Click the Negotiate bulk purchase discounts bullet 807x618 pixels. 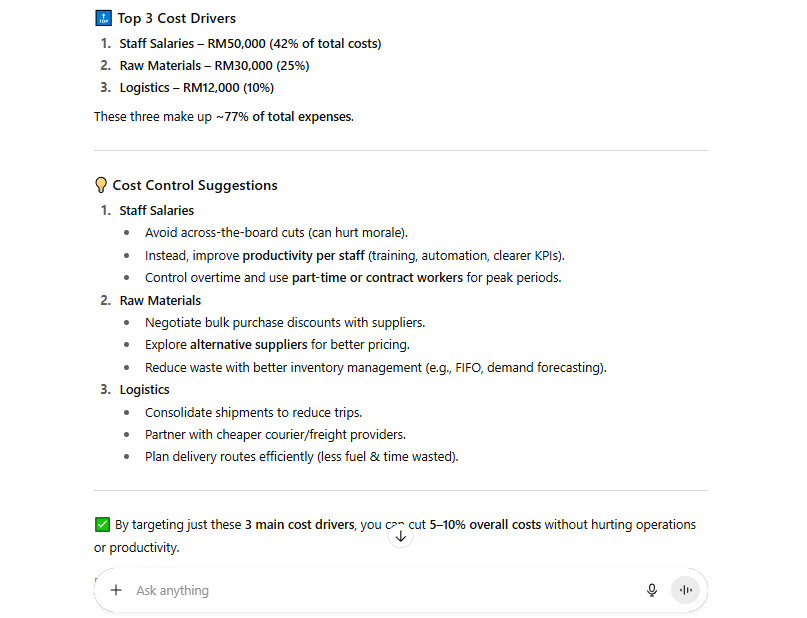click(x=285, y=322)
